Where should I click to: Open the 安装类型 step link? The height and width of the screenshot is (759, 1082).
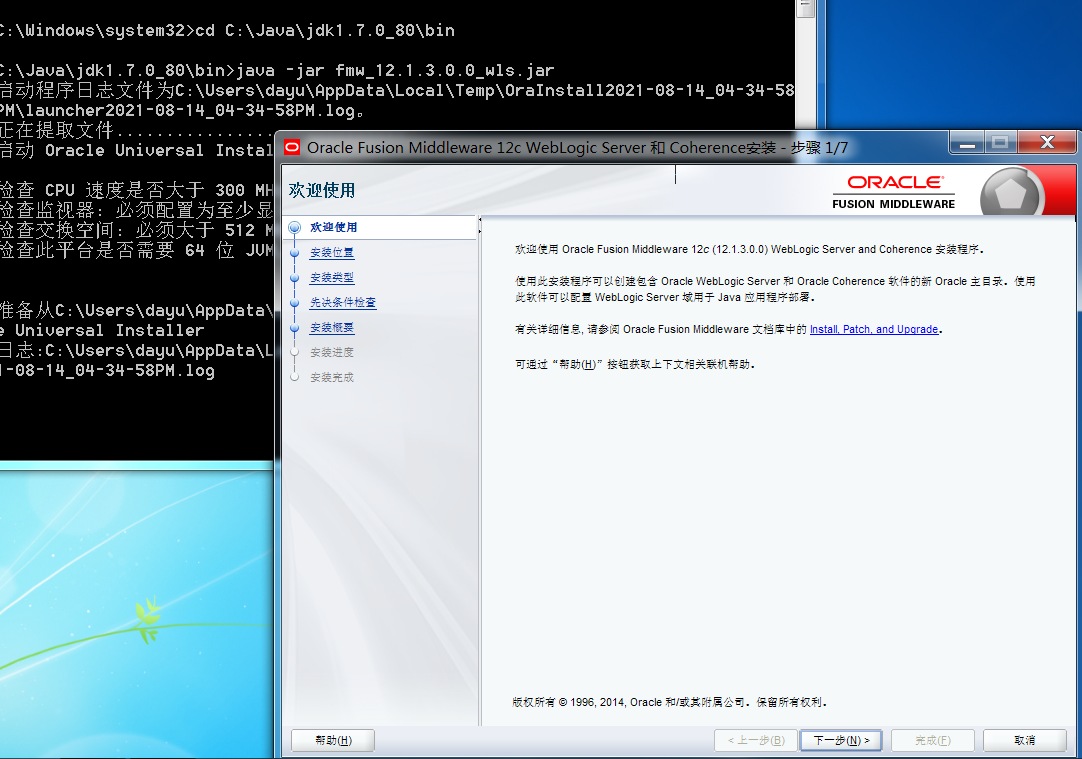332,277
